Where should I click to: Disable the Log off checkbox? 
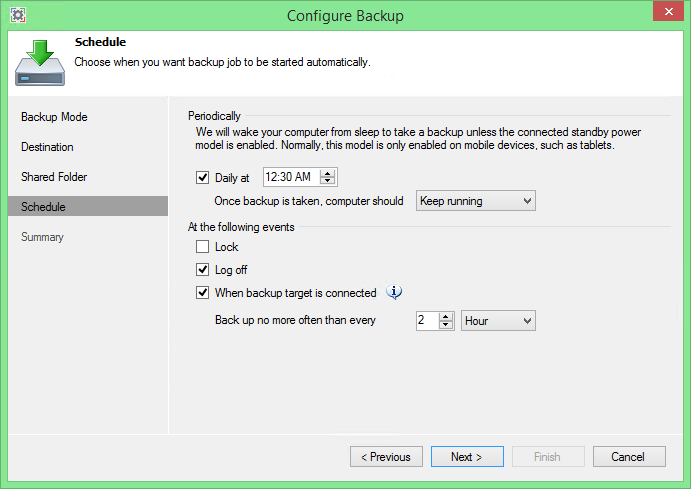point(202,269)
